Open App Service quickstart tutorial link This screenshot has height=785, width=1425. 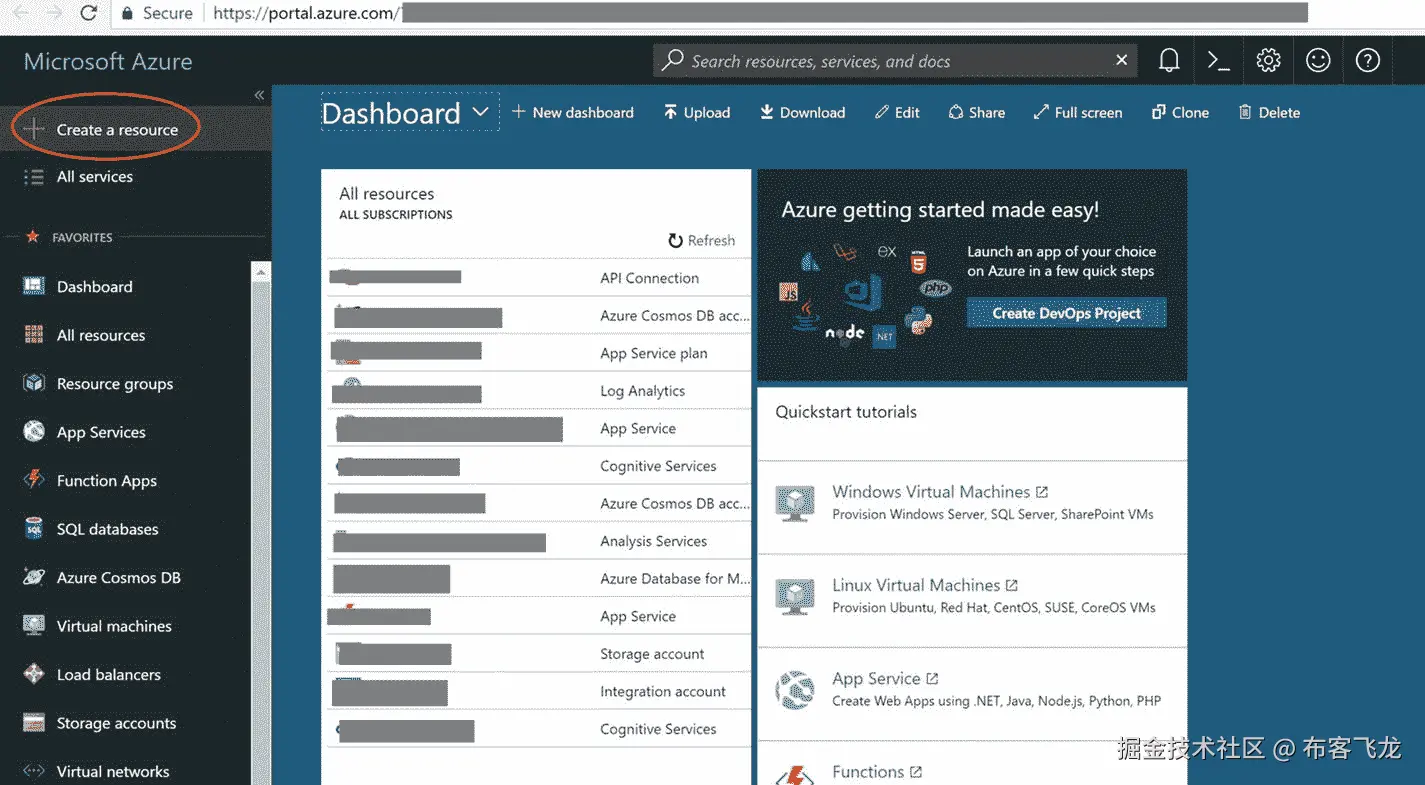tap(885, 678)
